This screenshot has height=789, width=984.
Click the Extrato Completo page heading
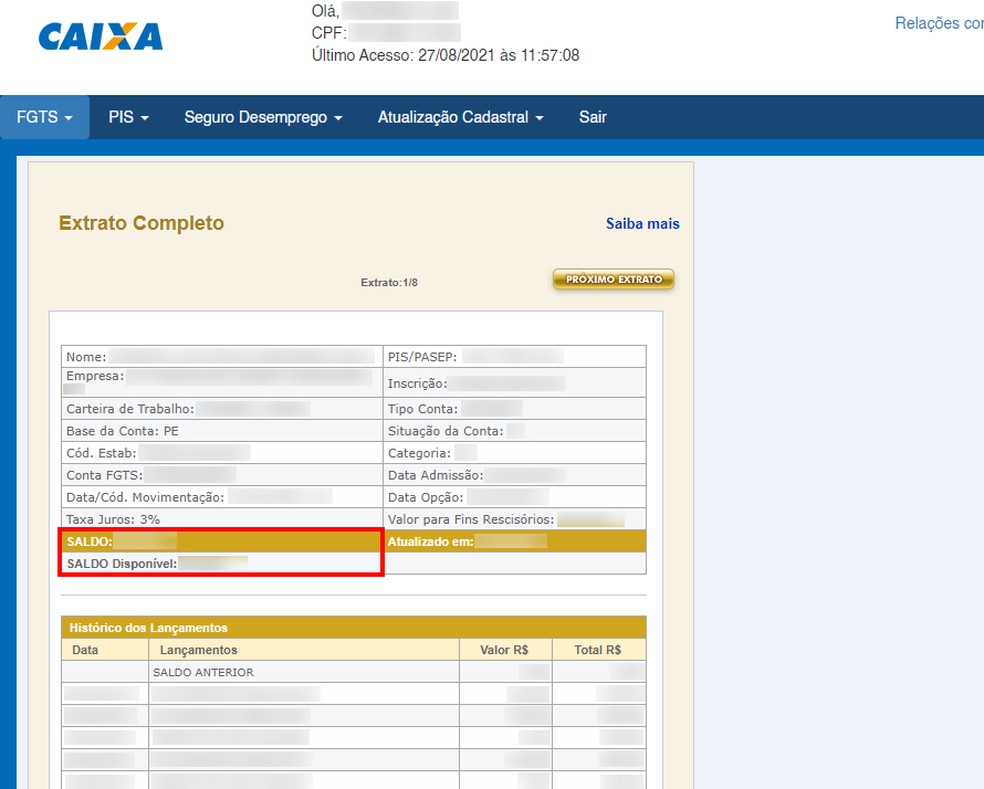[142, 222]
